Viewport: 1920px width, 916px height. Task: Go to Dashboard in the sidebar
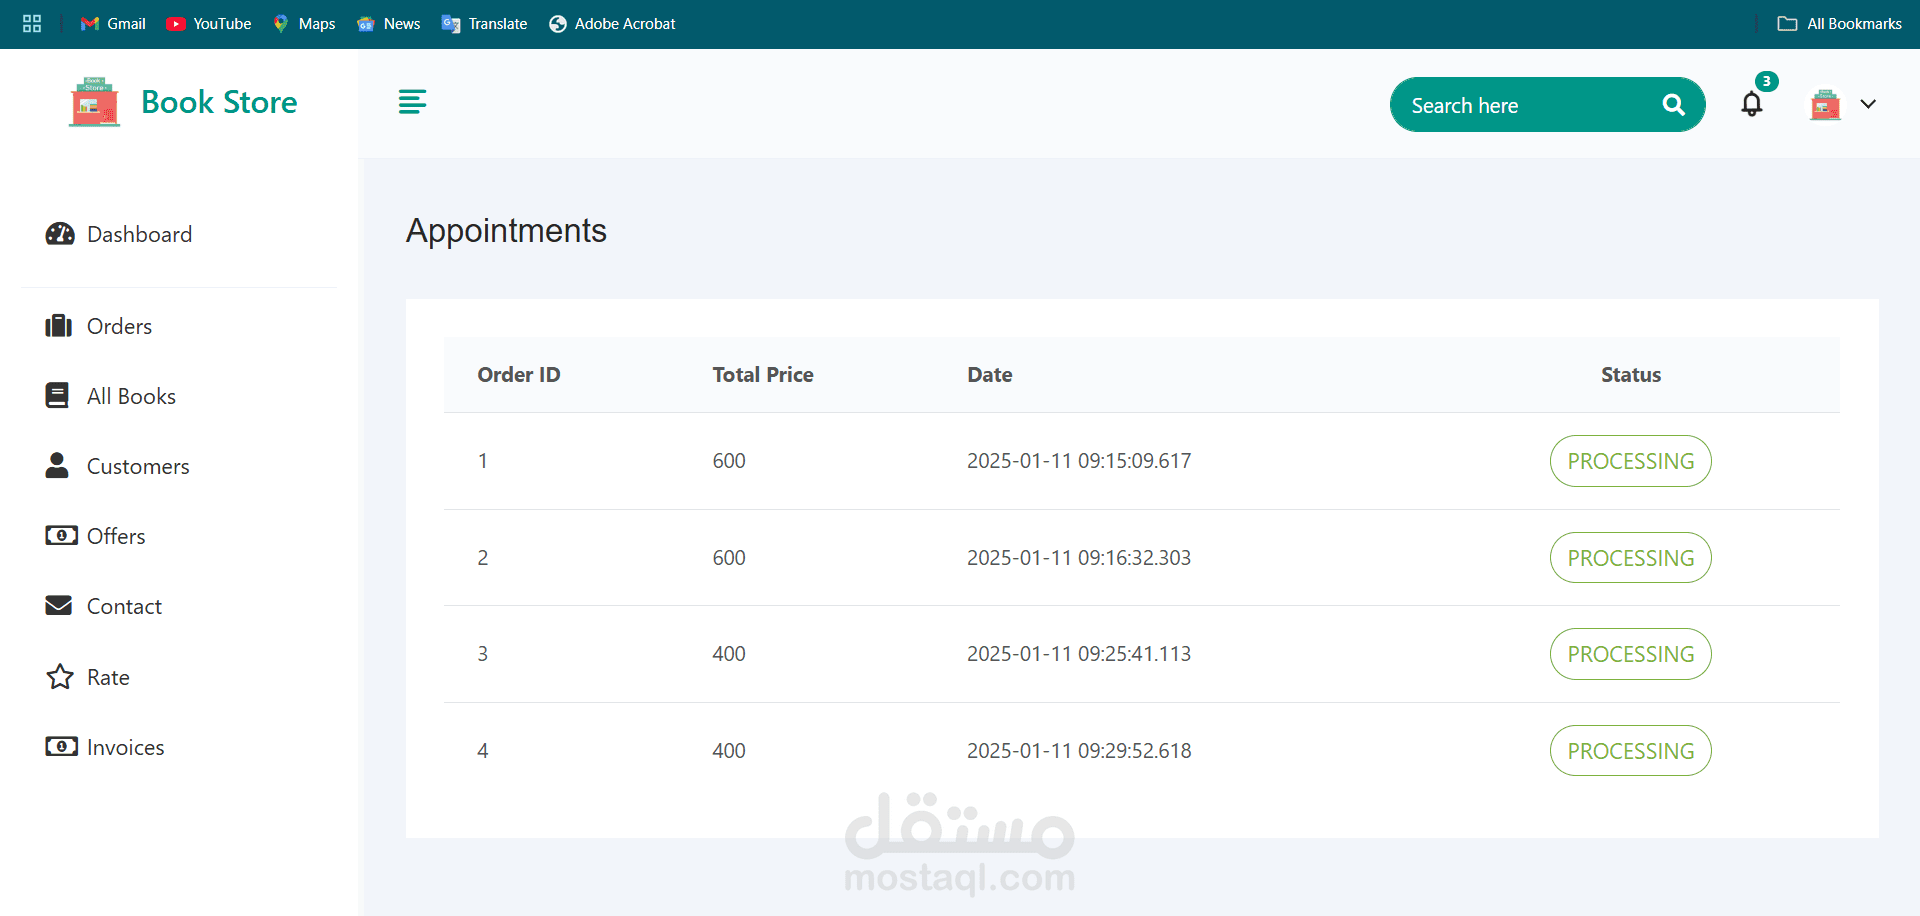(x=139, y=234)
